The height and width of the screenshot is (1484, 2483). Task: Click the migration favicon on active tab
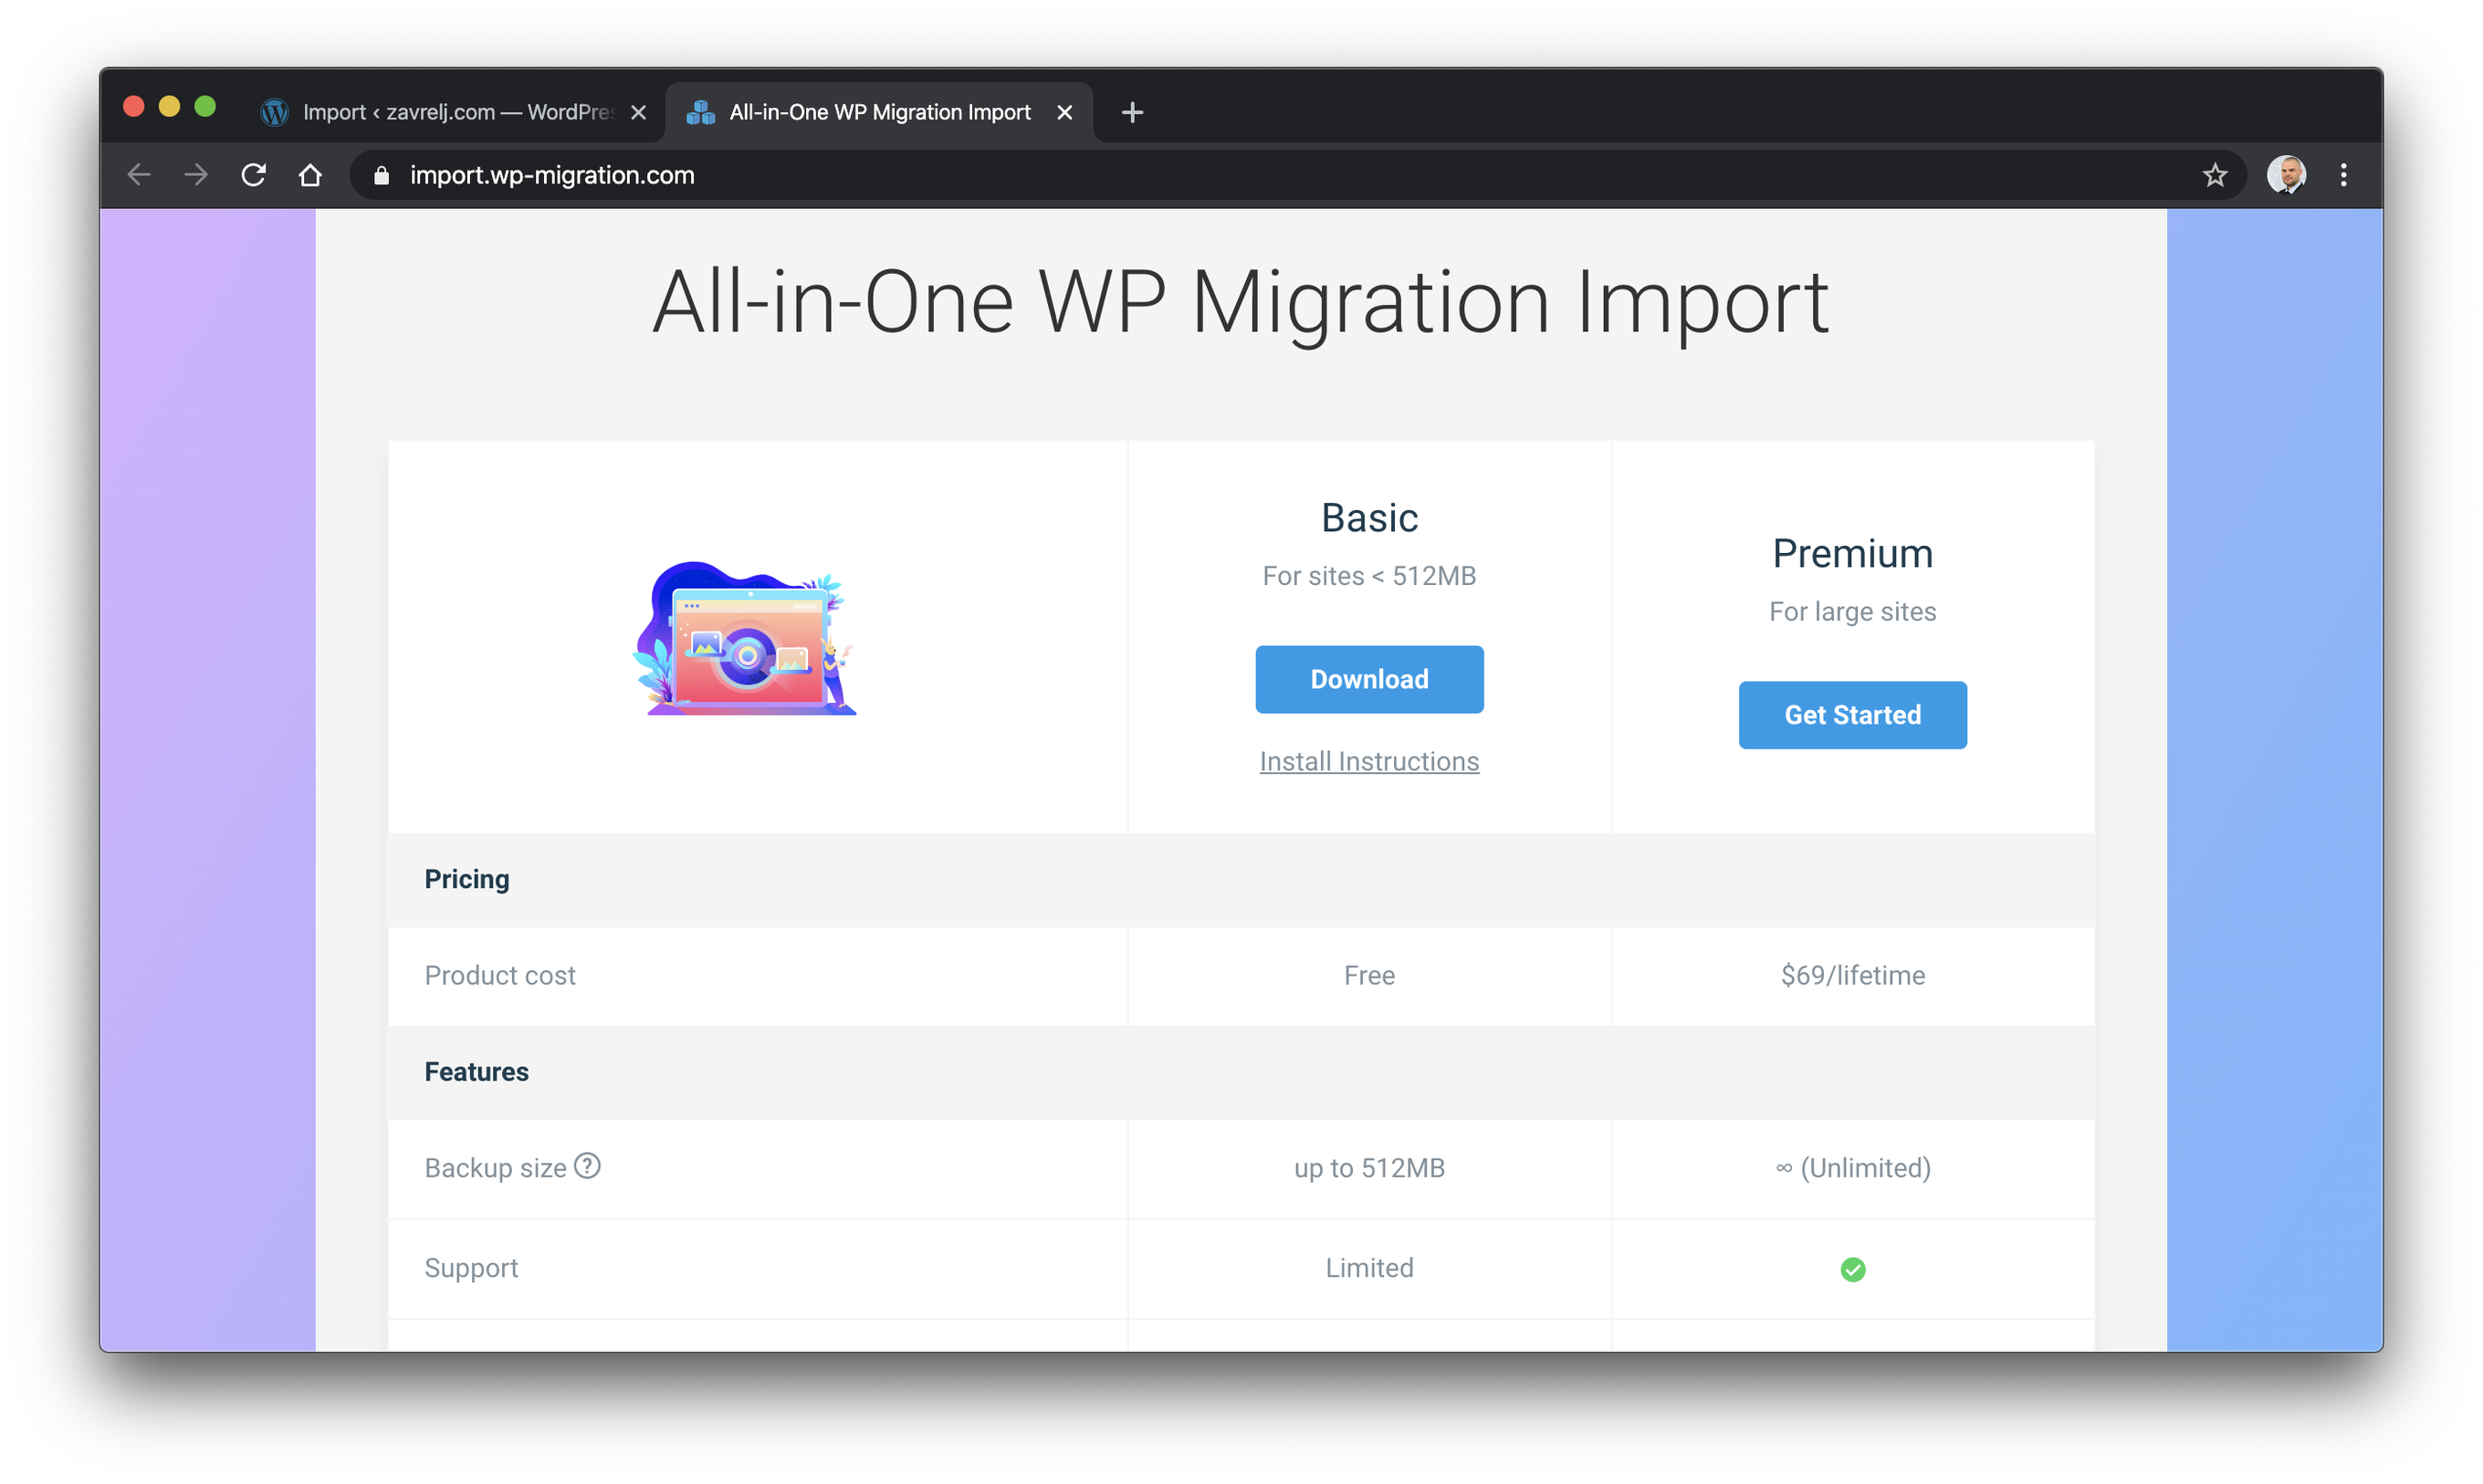(700, 112)
